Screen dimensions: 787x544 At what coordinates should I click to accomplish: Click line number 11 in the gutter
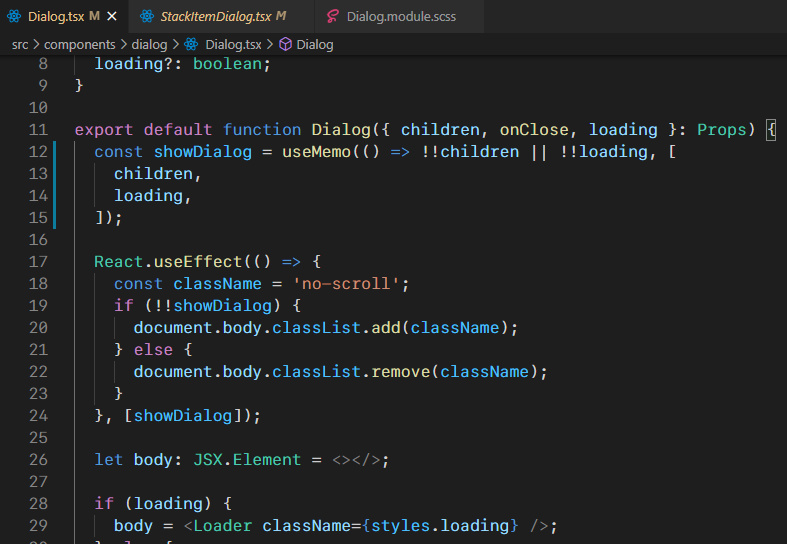tap(38, 130)
